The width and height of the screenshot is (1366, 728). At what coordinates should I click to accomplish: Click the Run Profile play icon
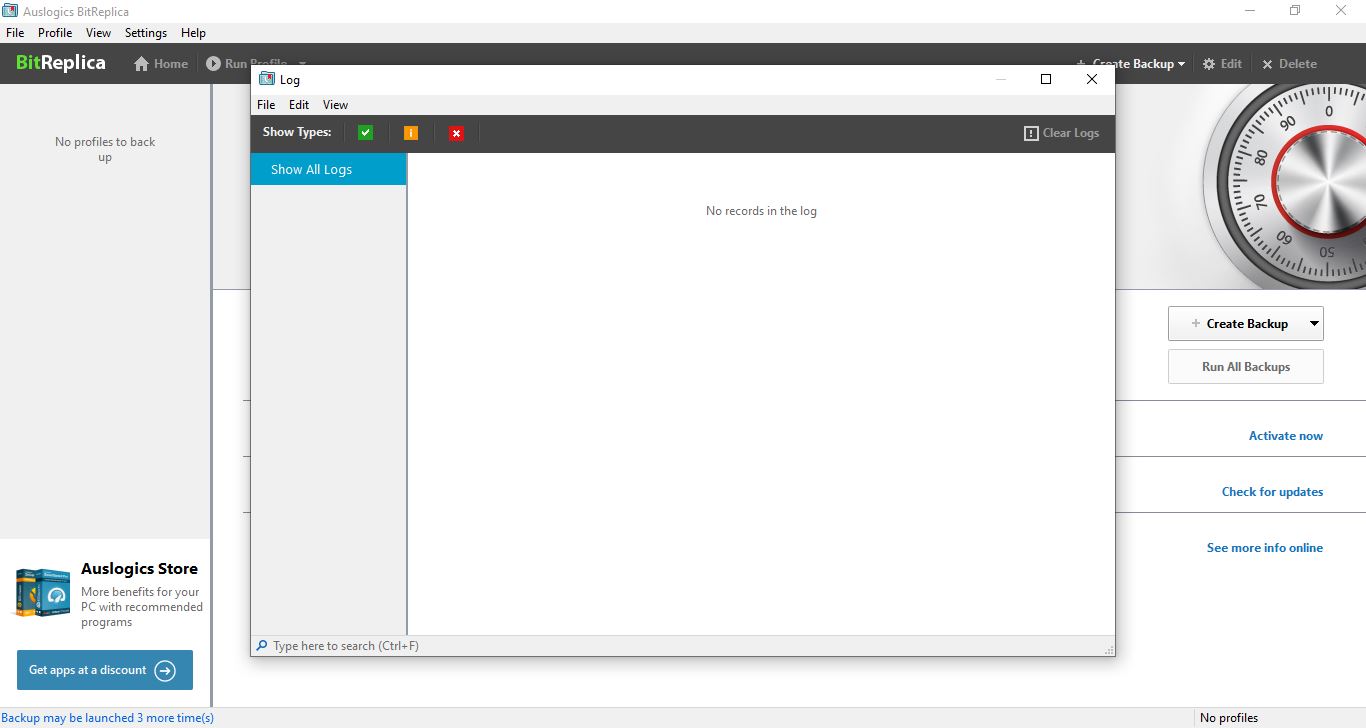point(213,64)
